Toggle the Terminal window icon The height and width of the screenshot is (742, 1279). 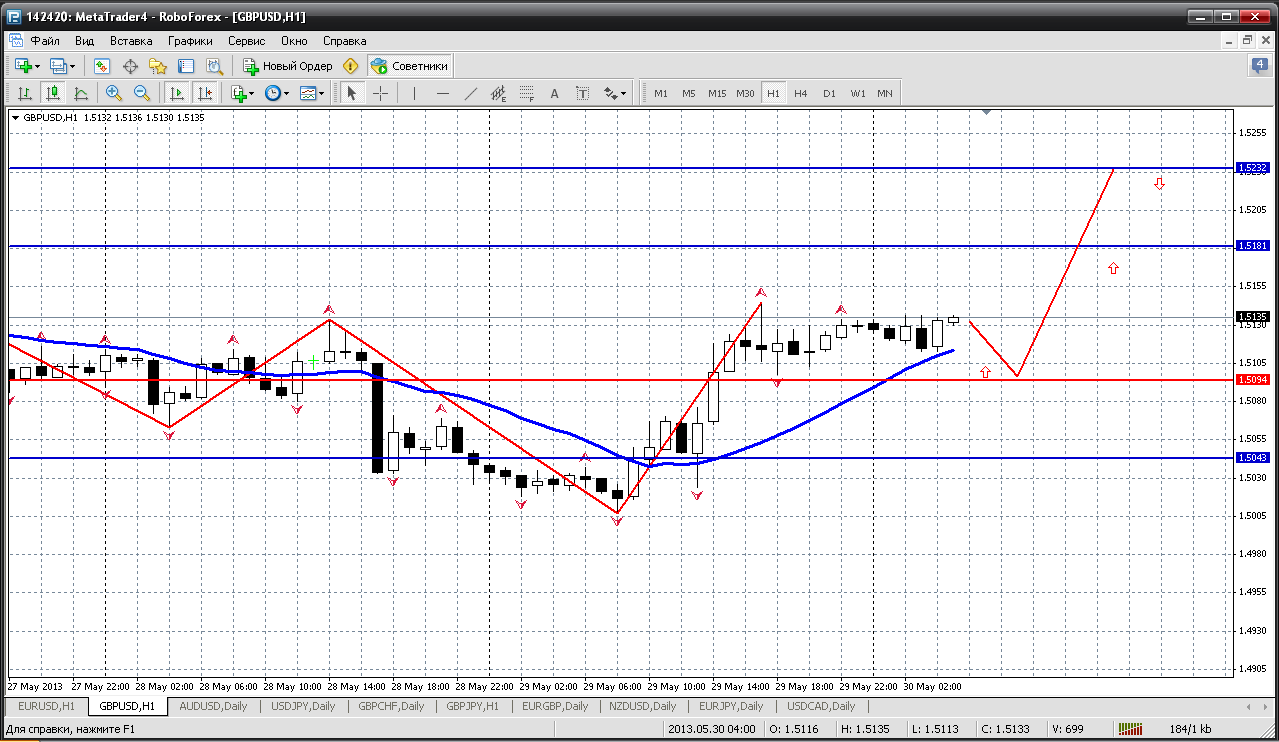(x=186, y=66)
